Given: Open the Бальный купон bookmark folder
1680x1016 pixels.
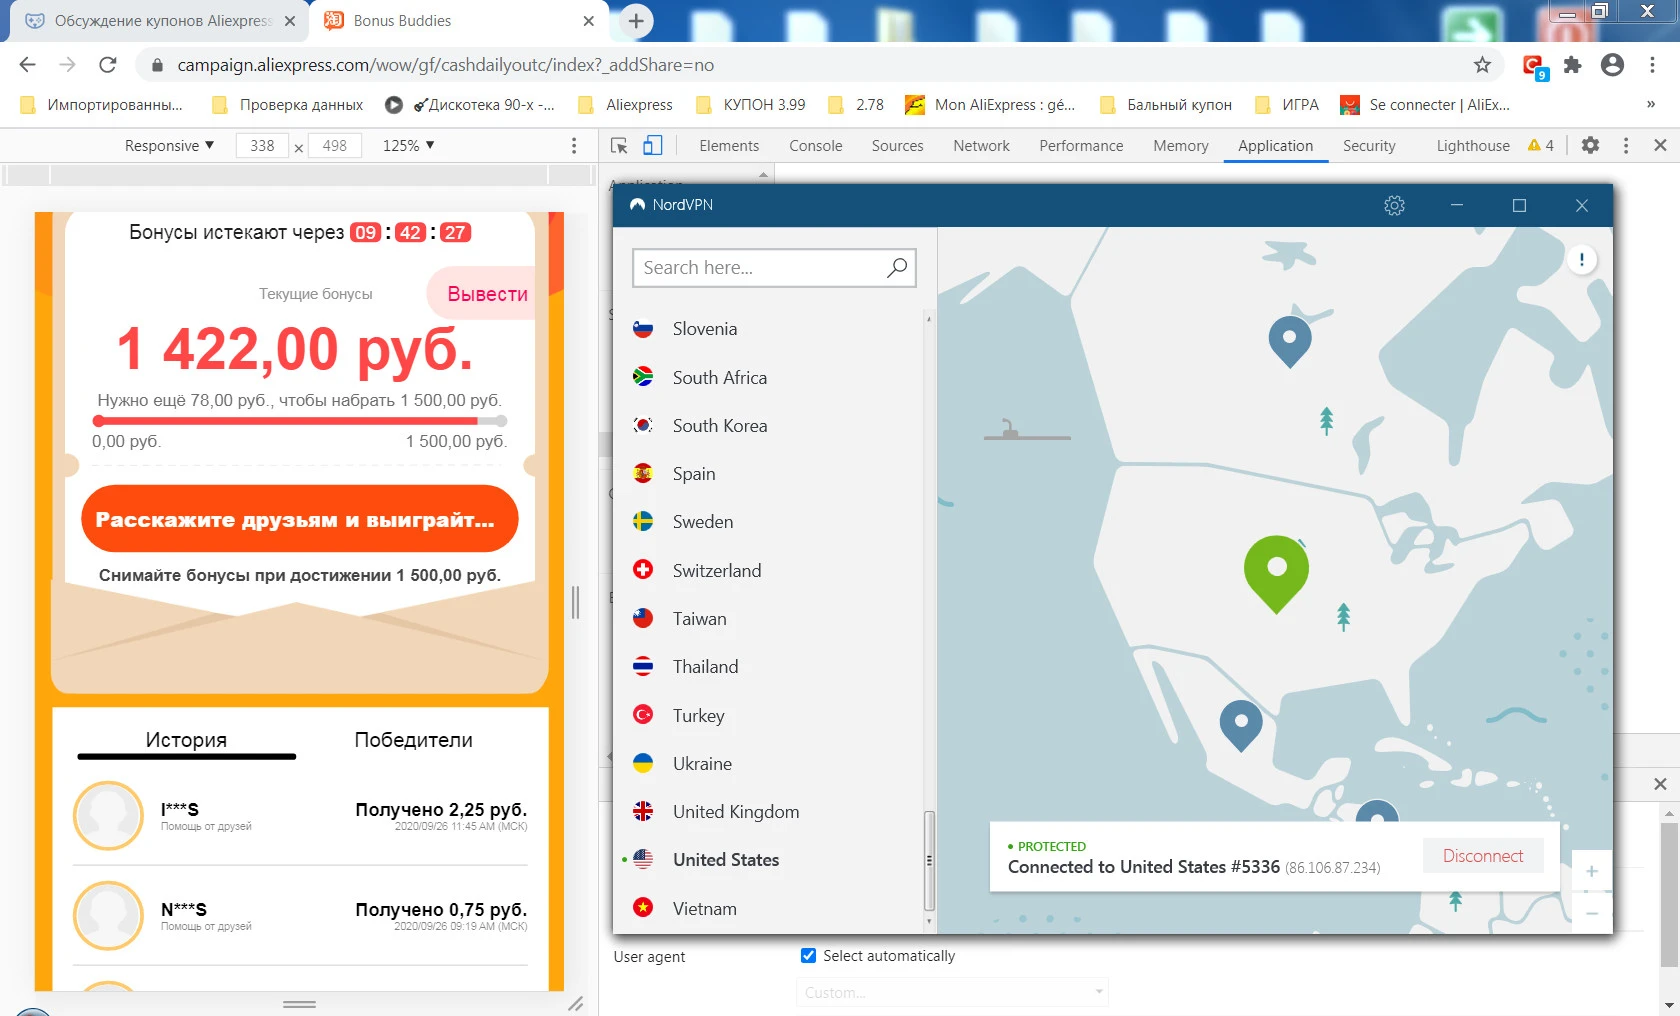Looking at the screenshot, I should tap(1165, 104).
